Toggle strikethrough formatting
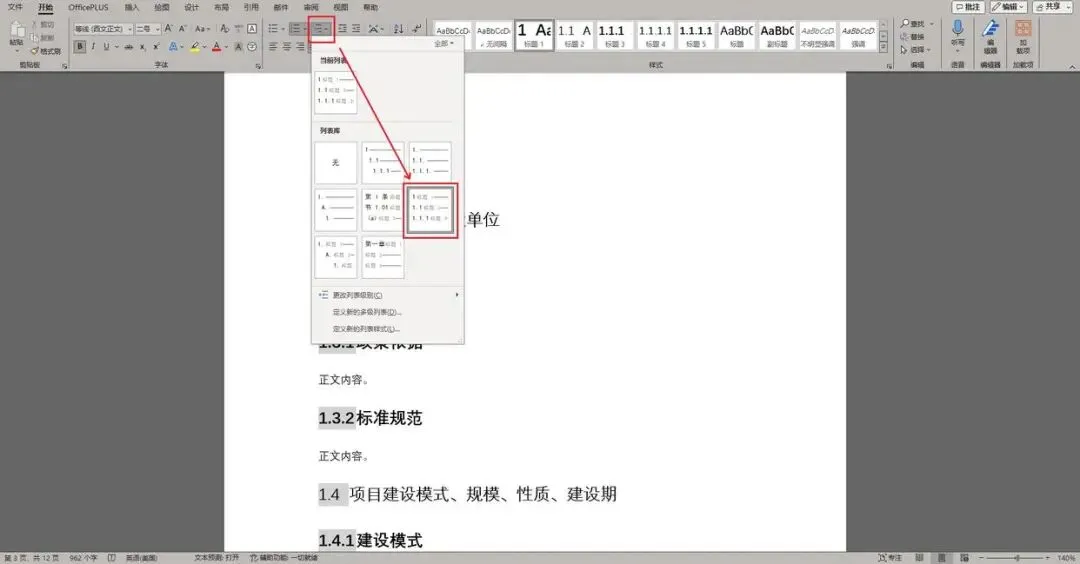 (x=129, y=47)
